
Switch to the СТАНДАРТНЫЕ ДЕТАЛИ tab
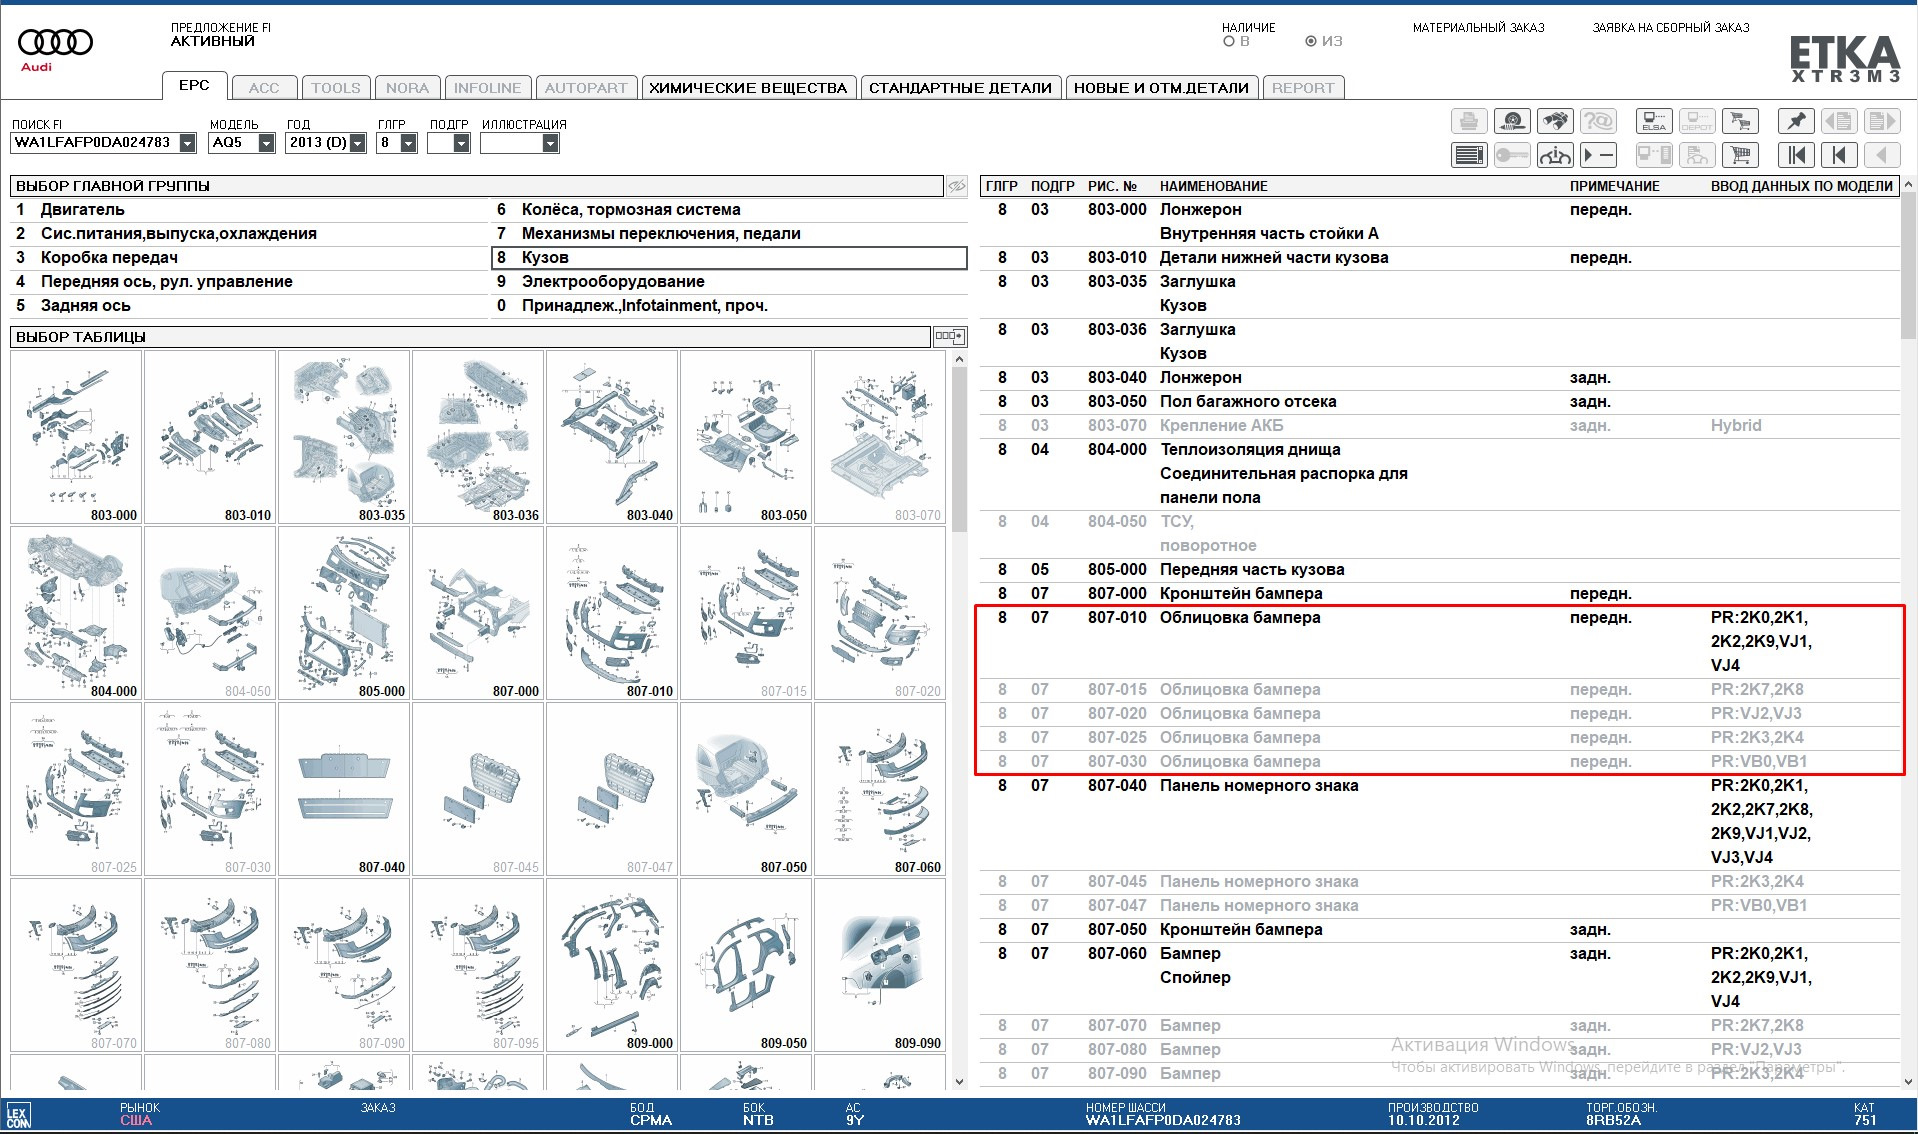(x=960, y=88)
